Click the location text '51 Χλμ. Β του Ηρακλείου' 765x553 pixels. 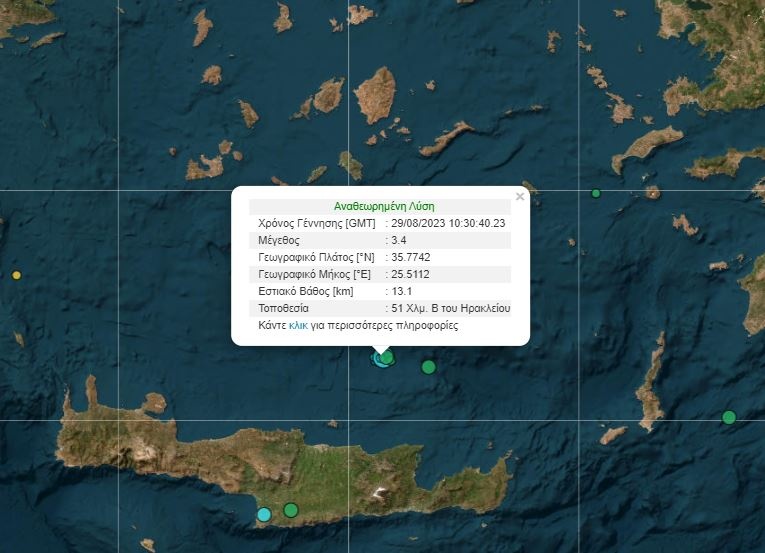click(451, 308)
